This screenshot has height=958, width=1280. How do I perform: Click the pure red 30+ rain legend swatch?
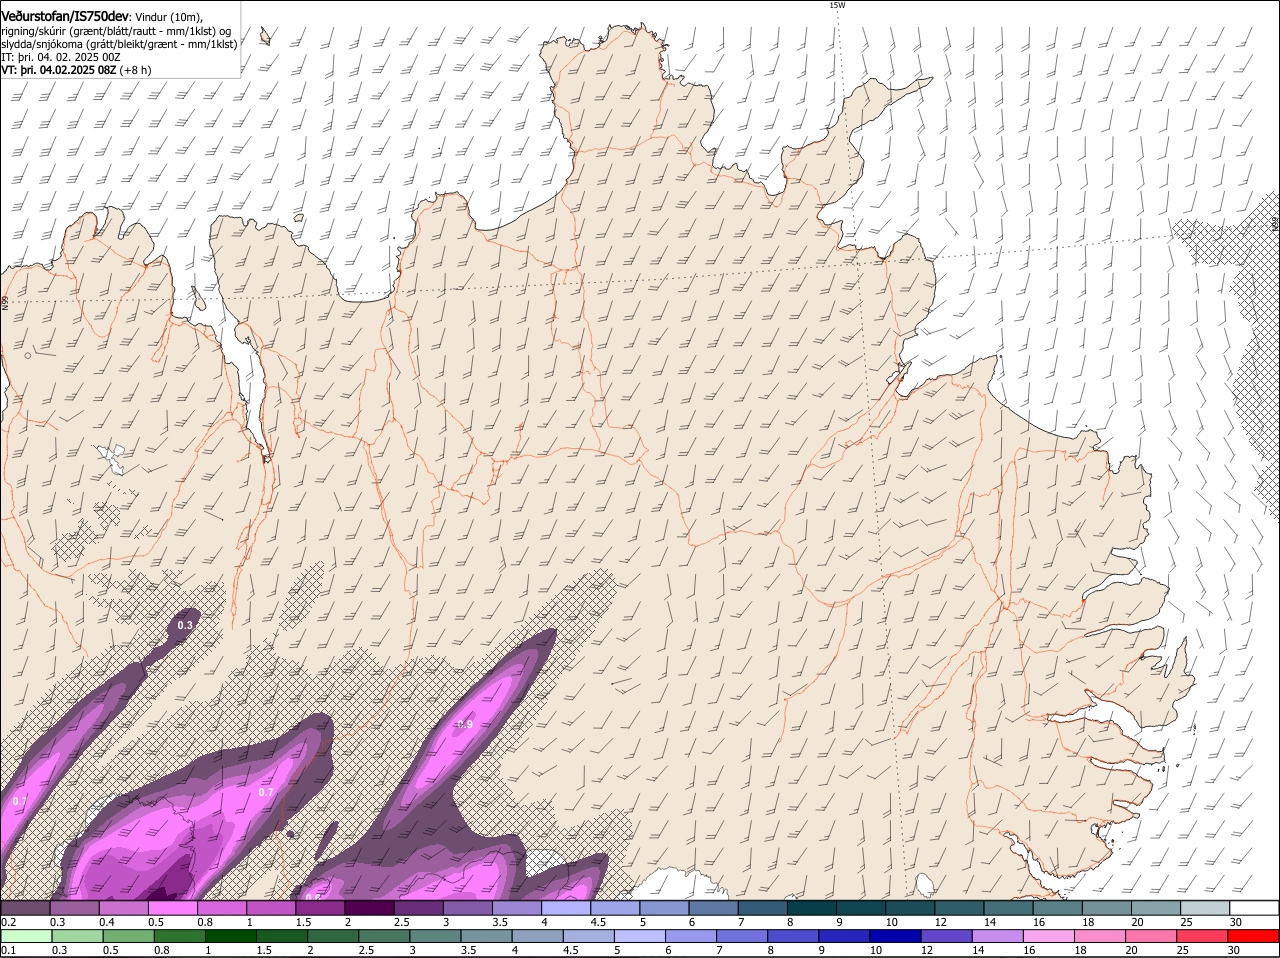(1254, 937)
